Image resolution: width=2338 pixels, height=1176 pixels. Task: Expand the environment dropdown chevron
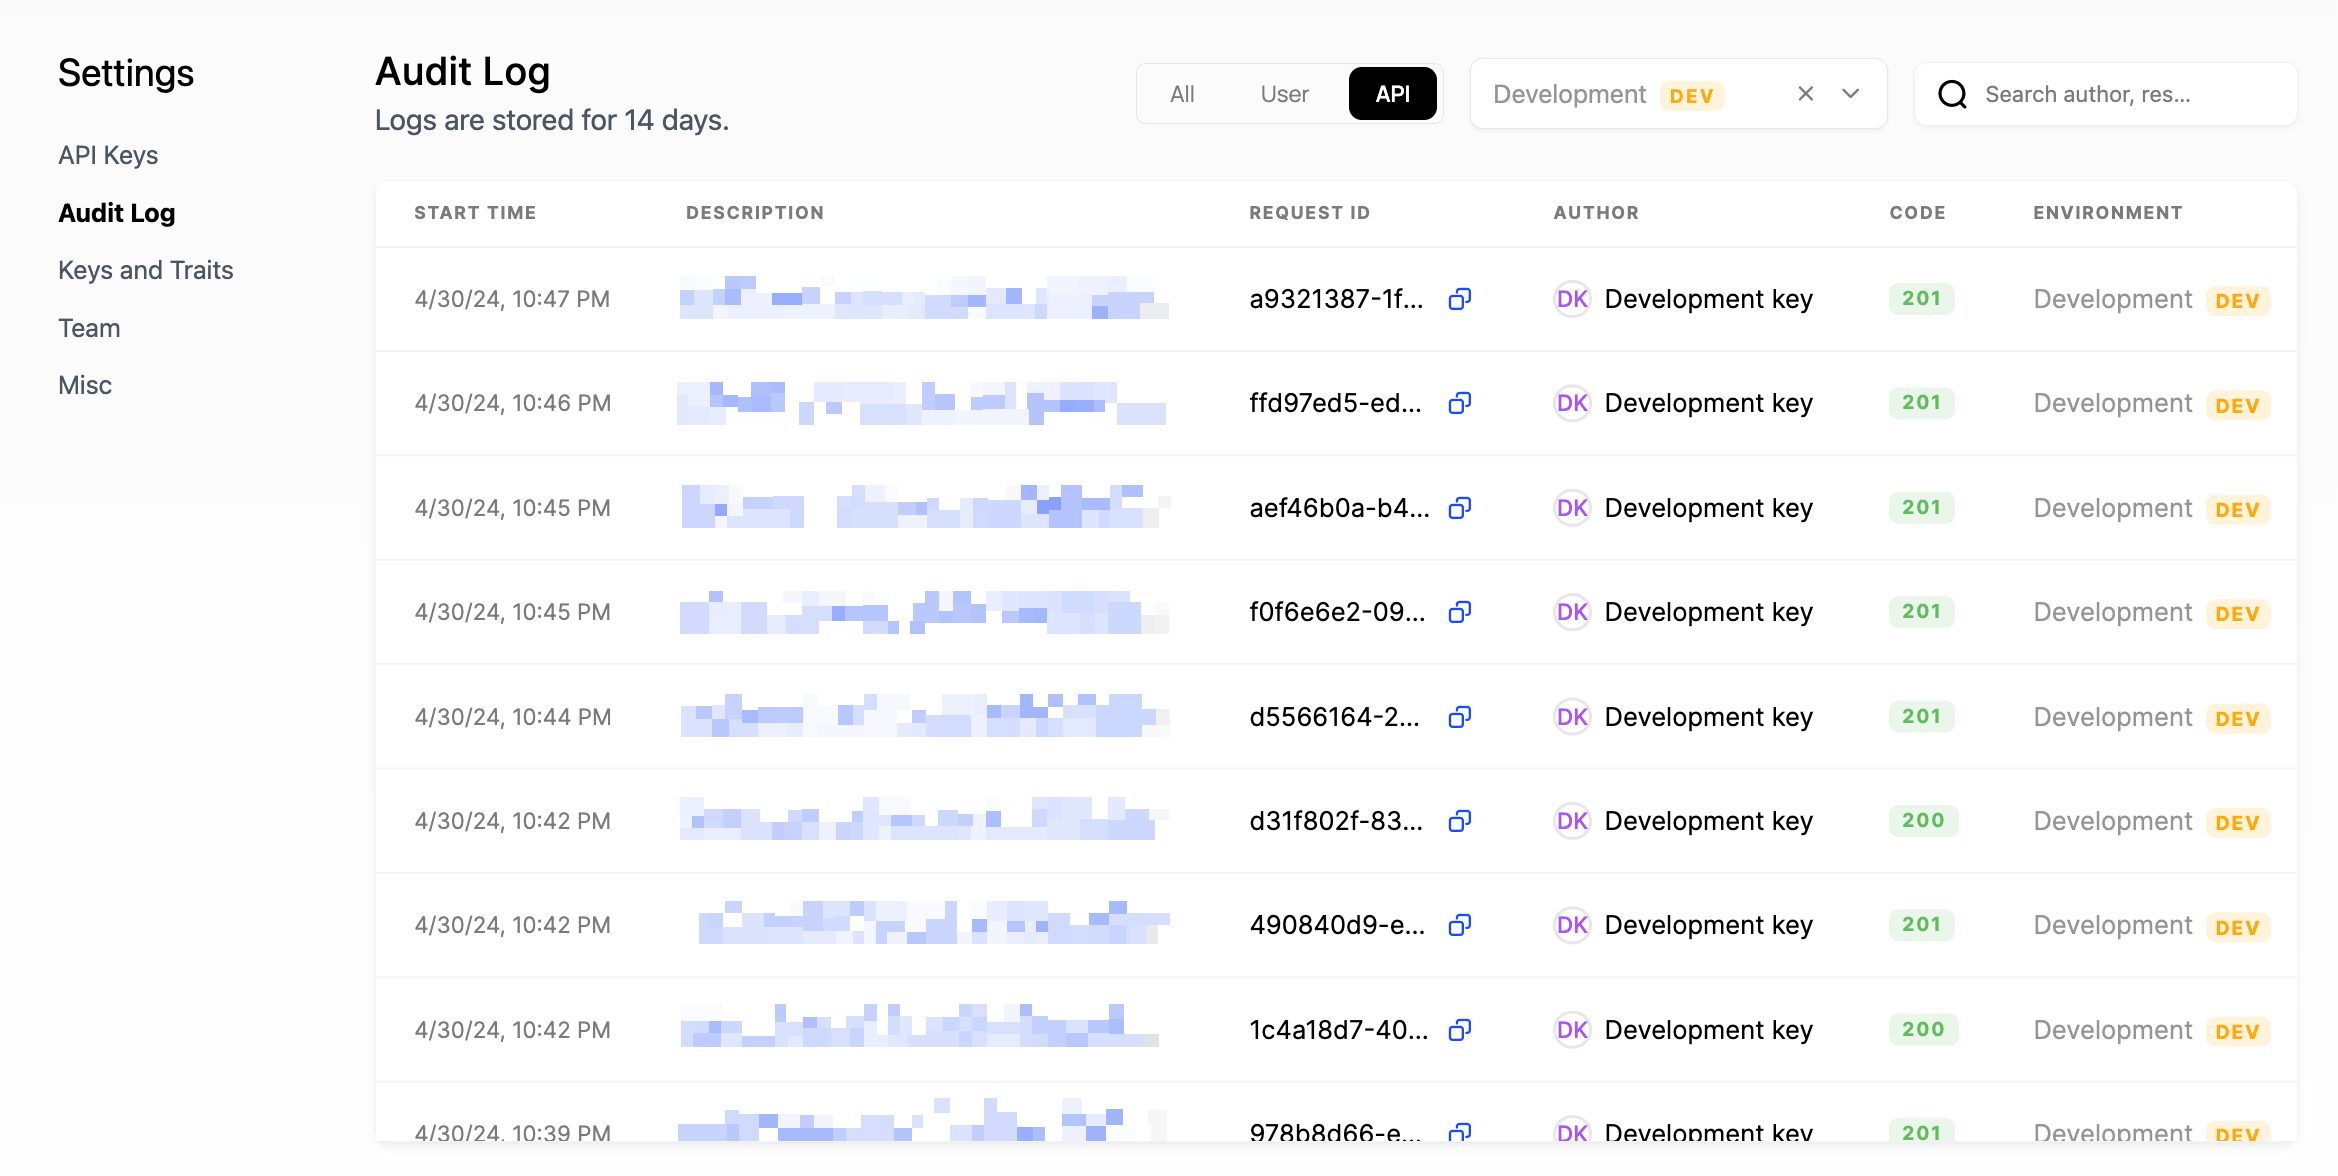[x=1851, y=94]
